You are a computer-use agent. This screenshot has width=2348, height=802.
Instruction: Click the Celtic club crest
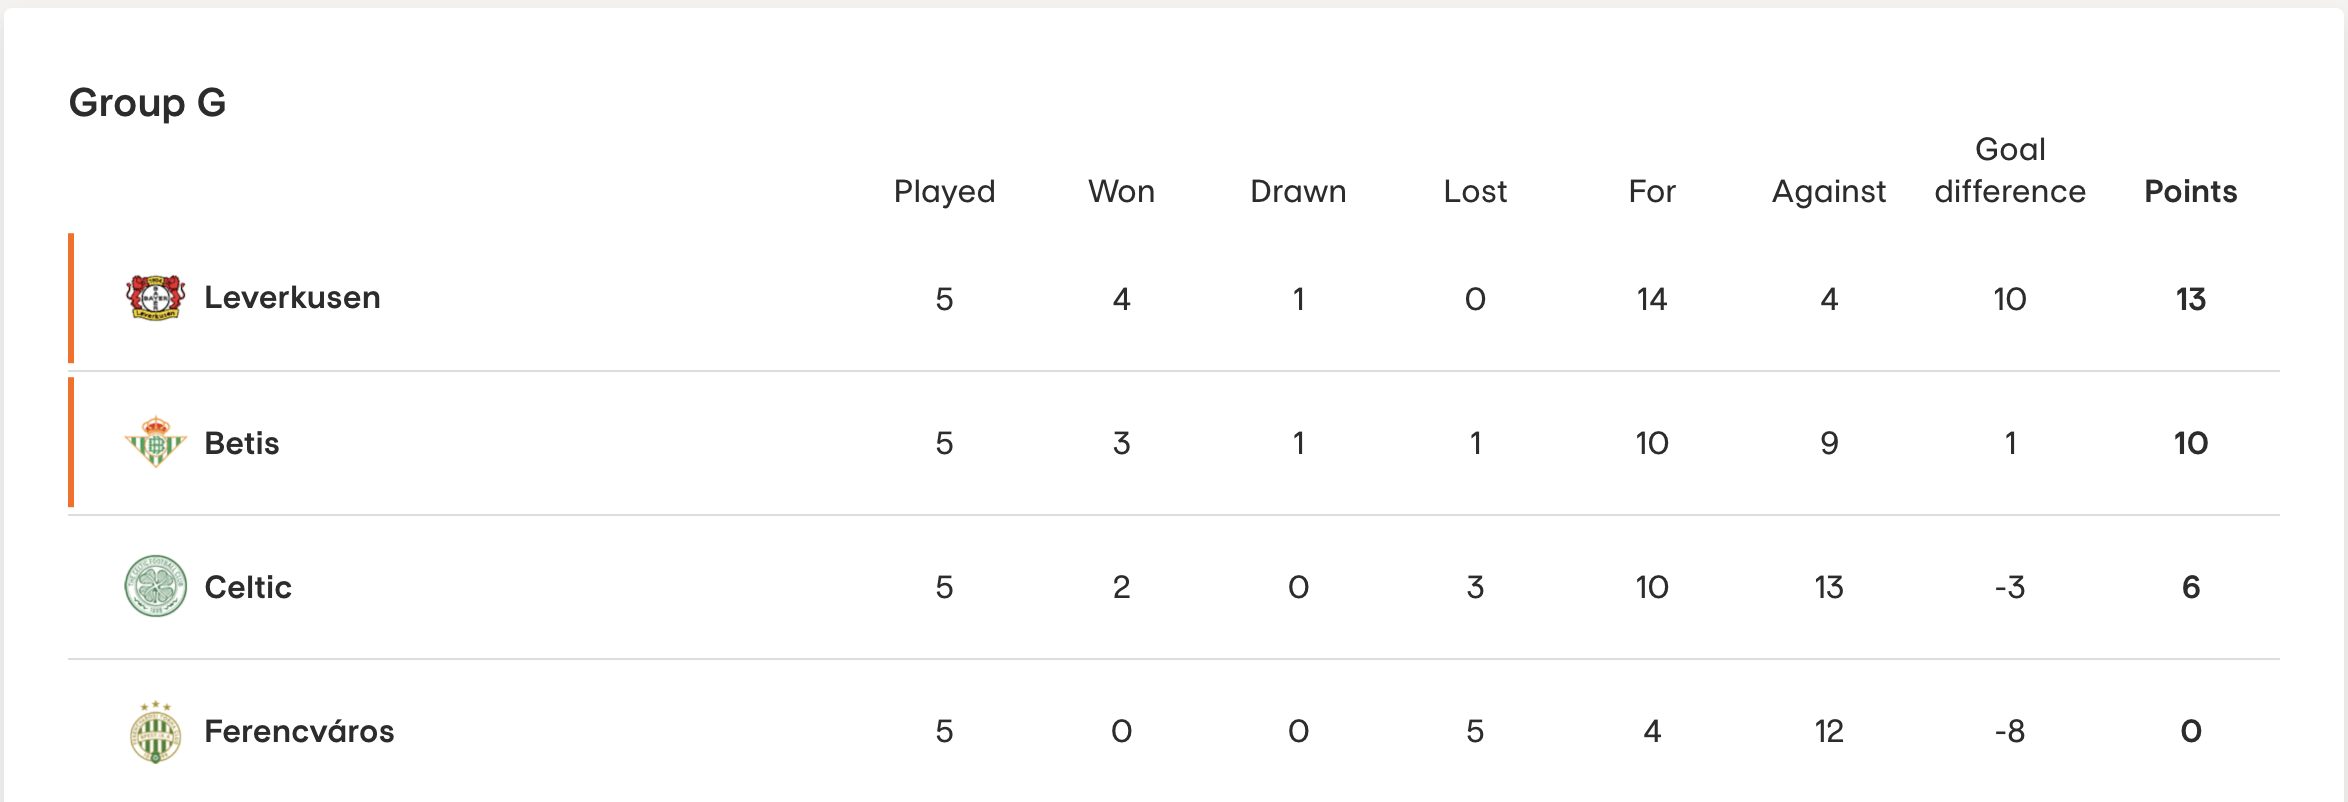tap(155, 586)
